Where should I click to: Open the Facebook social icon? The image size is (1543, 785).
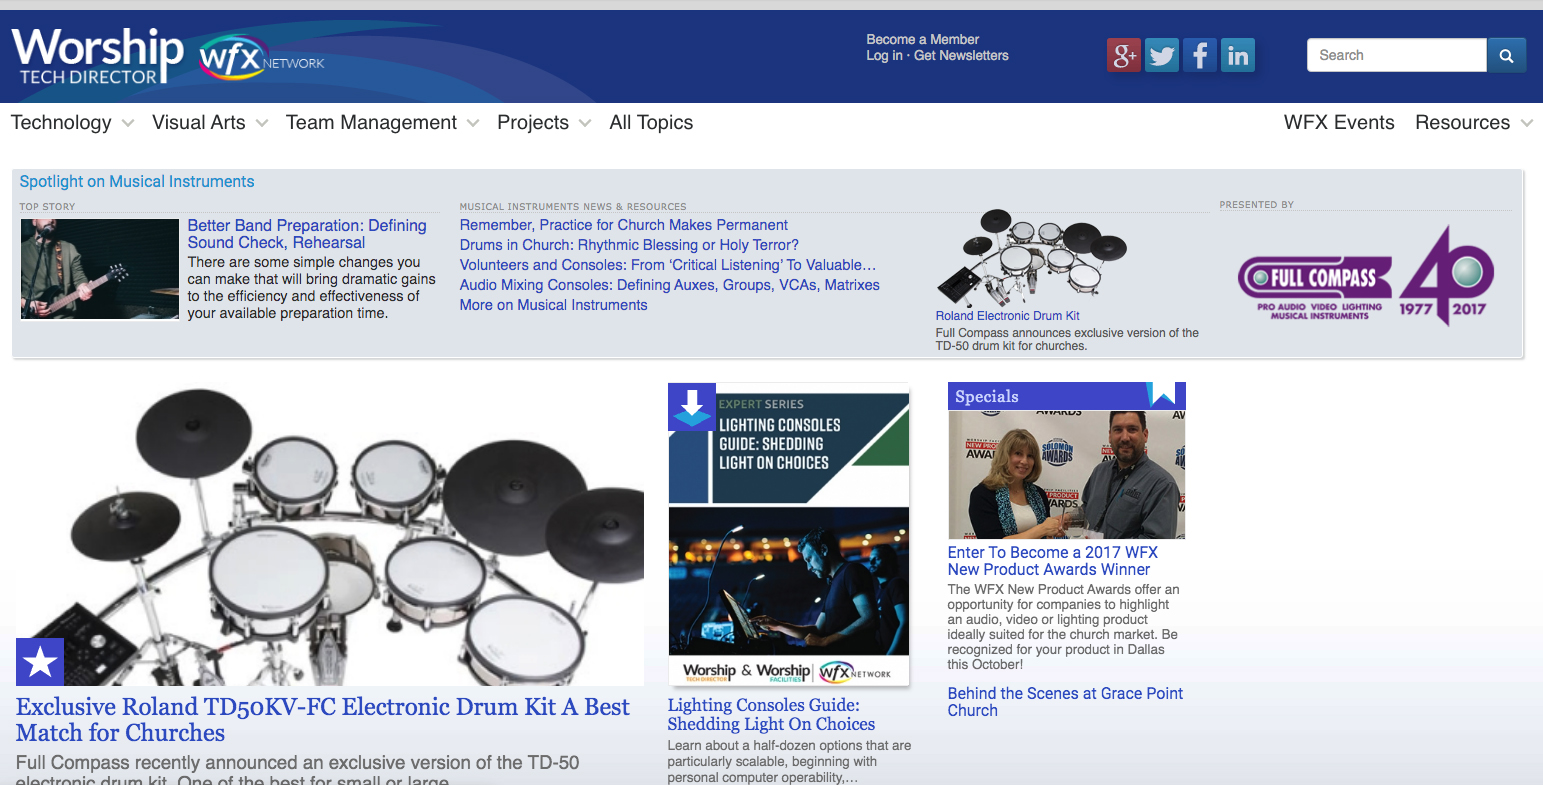pyautogui.click(x=1199, y=55)
